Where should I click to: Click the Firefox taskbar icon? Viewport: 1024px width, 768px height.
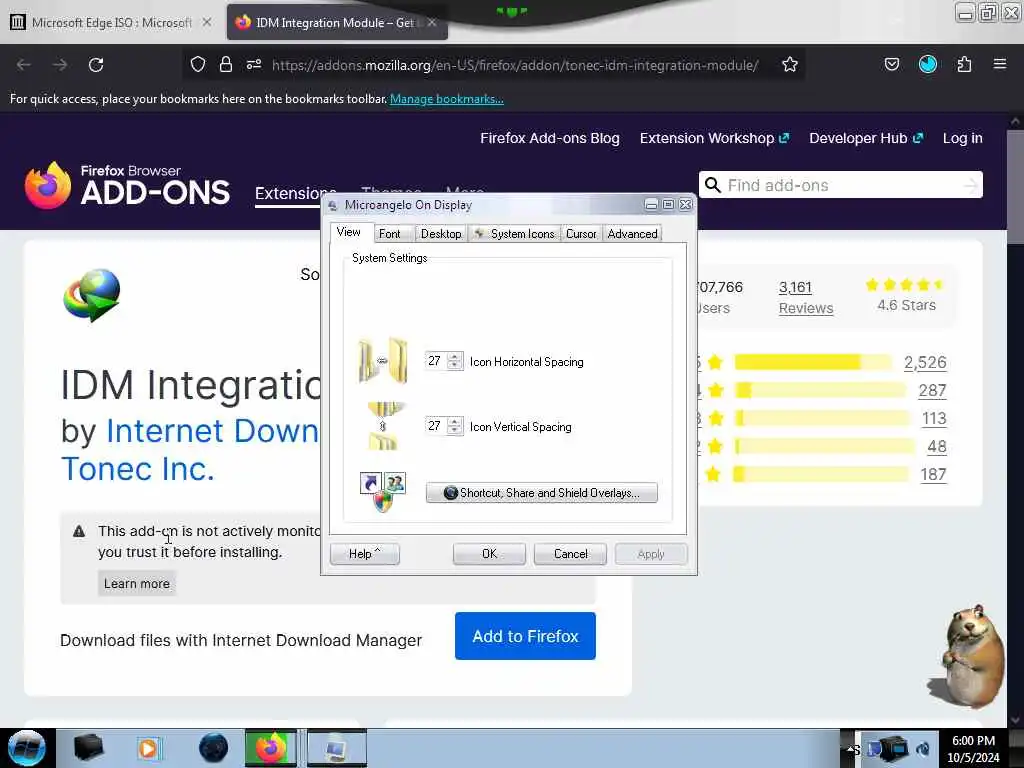pyautogui.click(x=271, y=748)
